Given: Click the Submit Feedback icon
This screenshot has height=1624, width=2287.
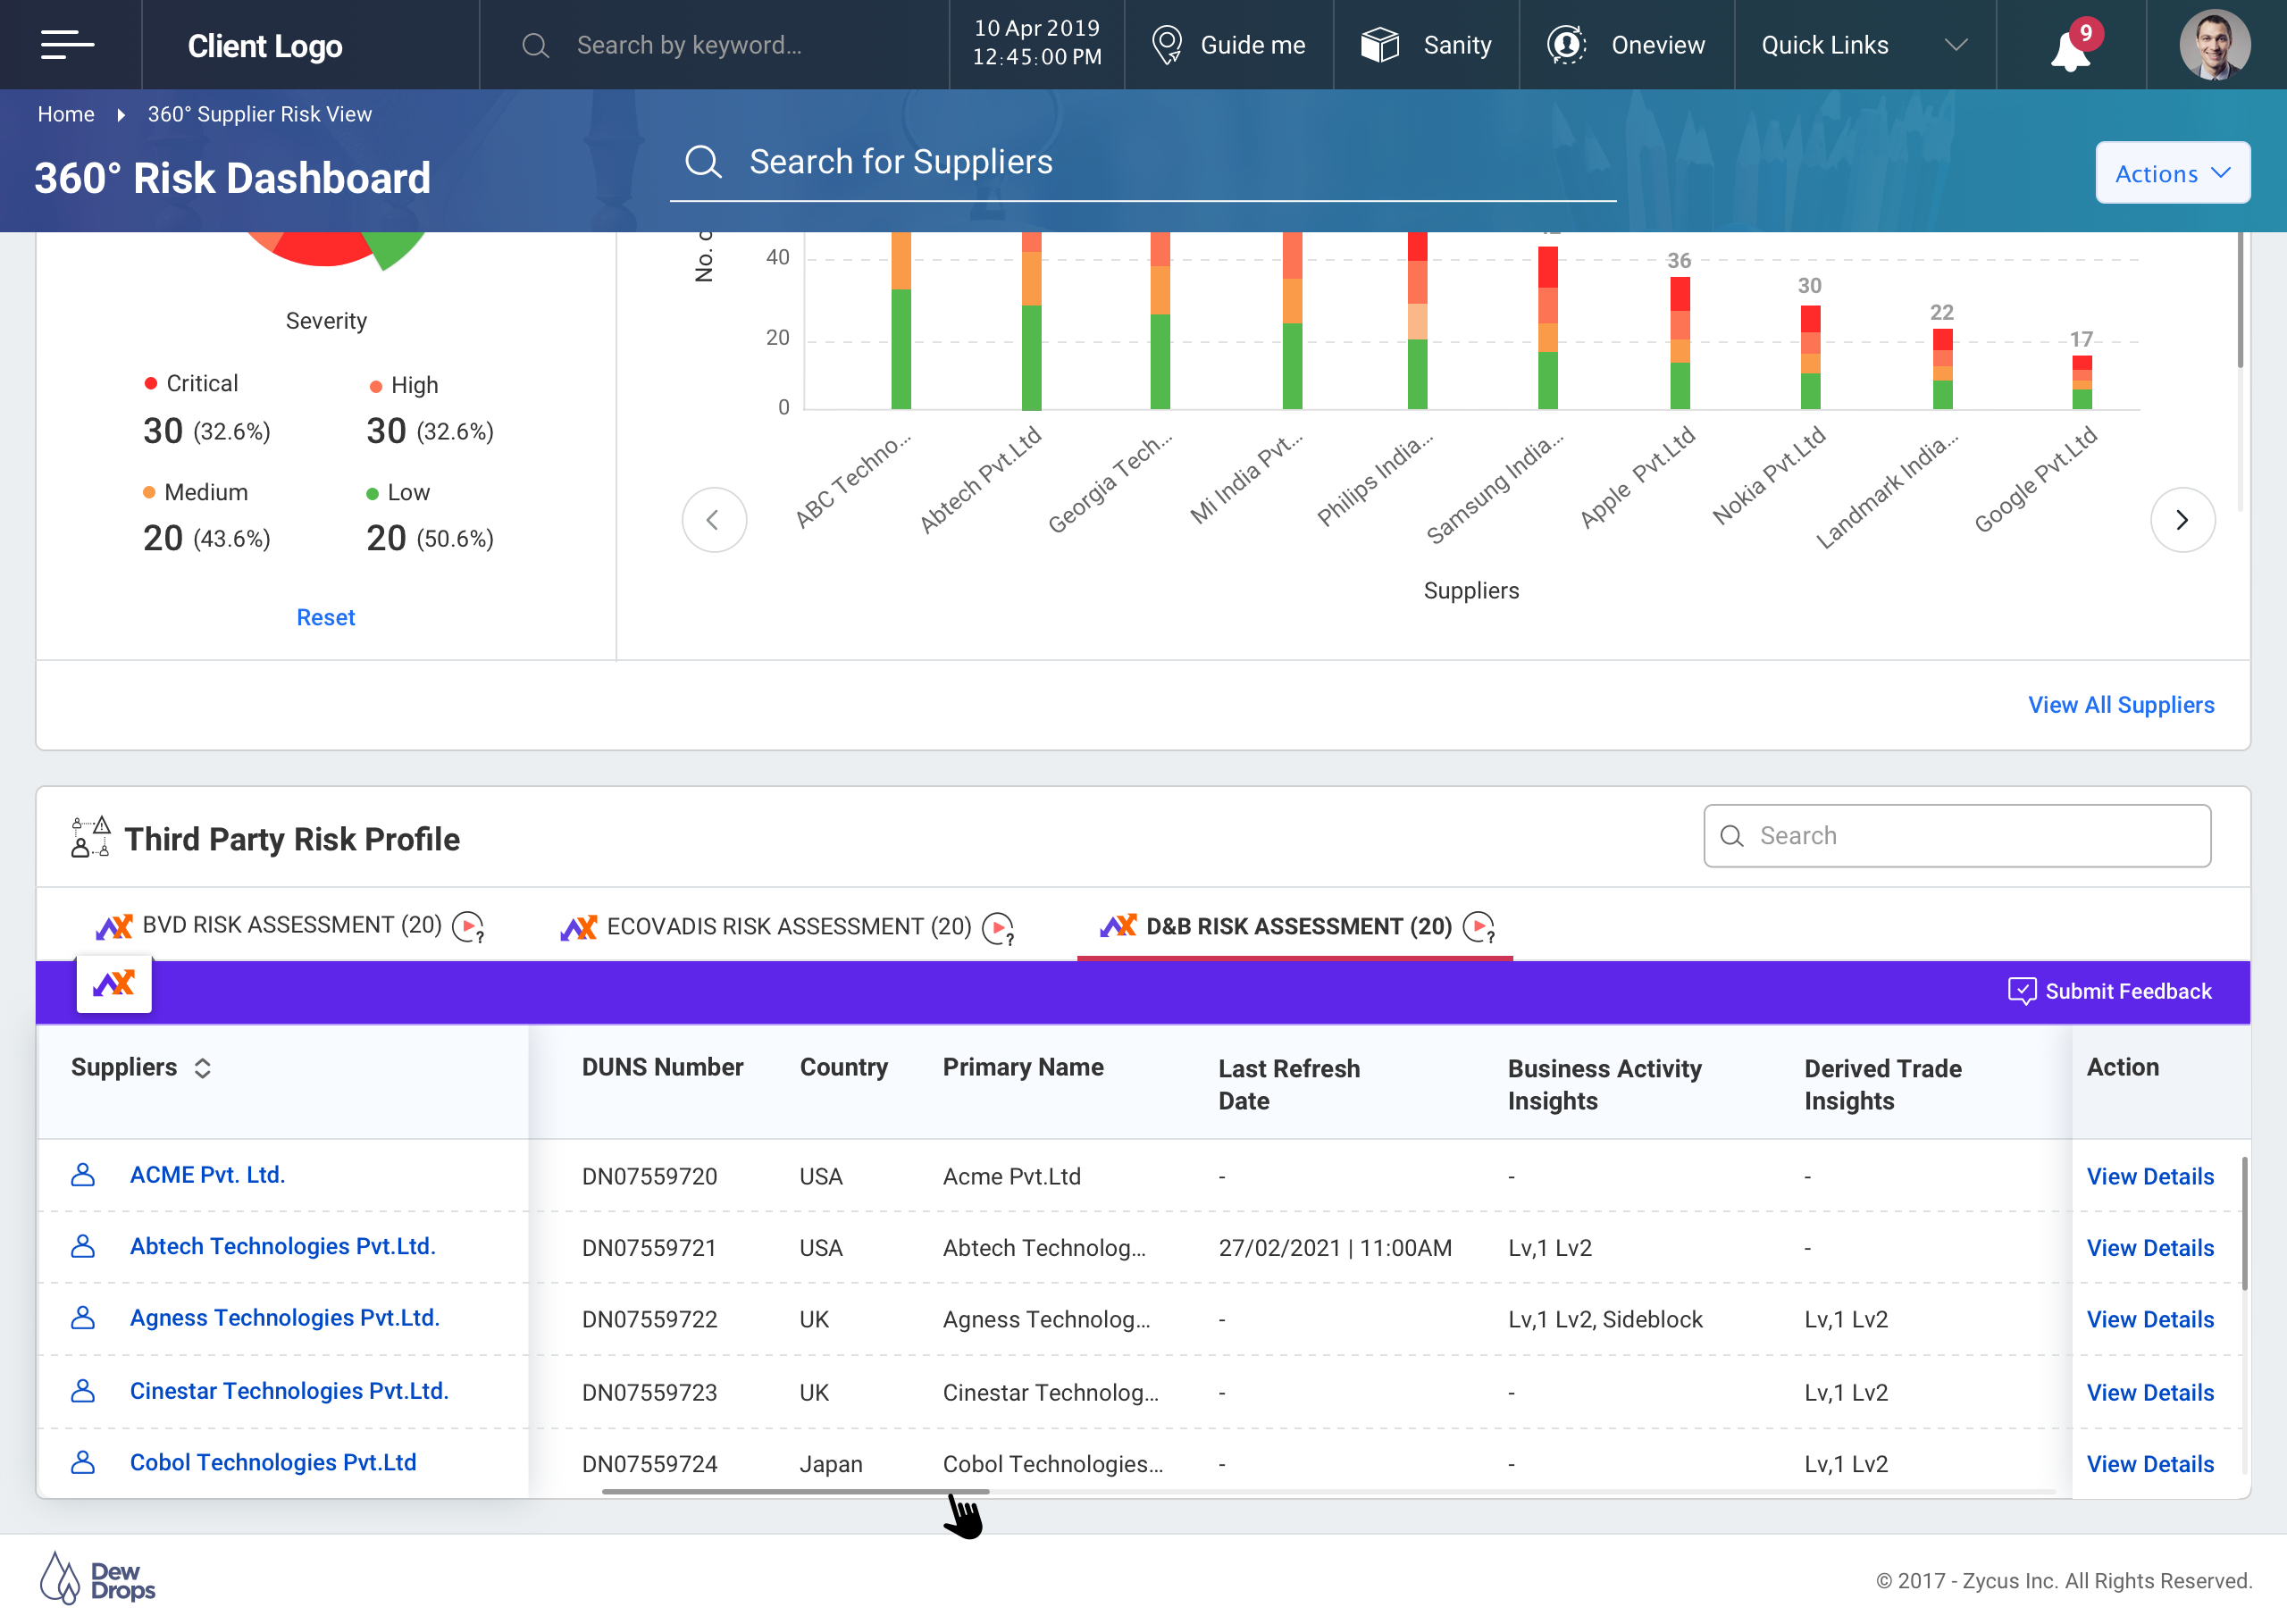Looking at the screenshot, I should pyautogui.click(x=2021, y=991).
